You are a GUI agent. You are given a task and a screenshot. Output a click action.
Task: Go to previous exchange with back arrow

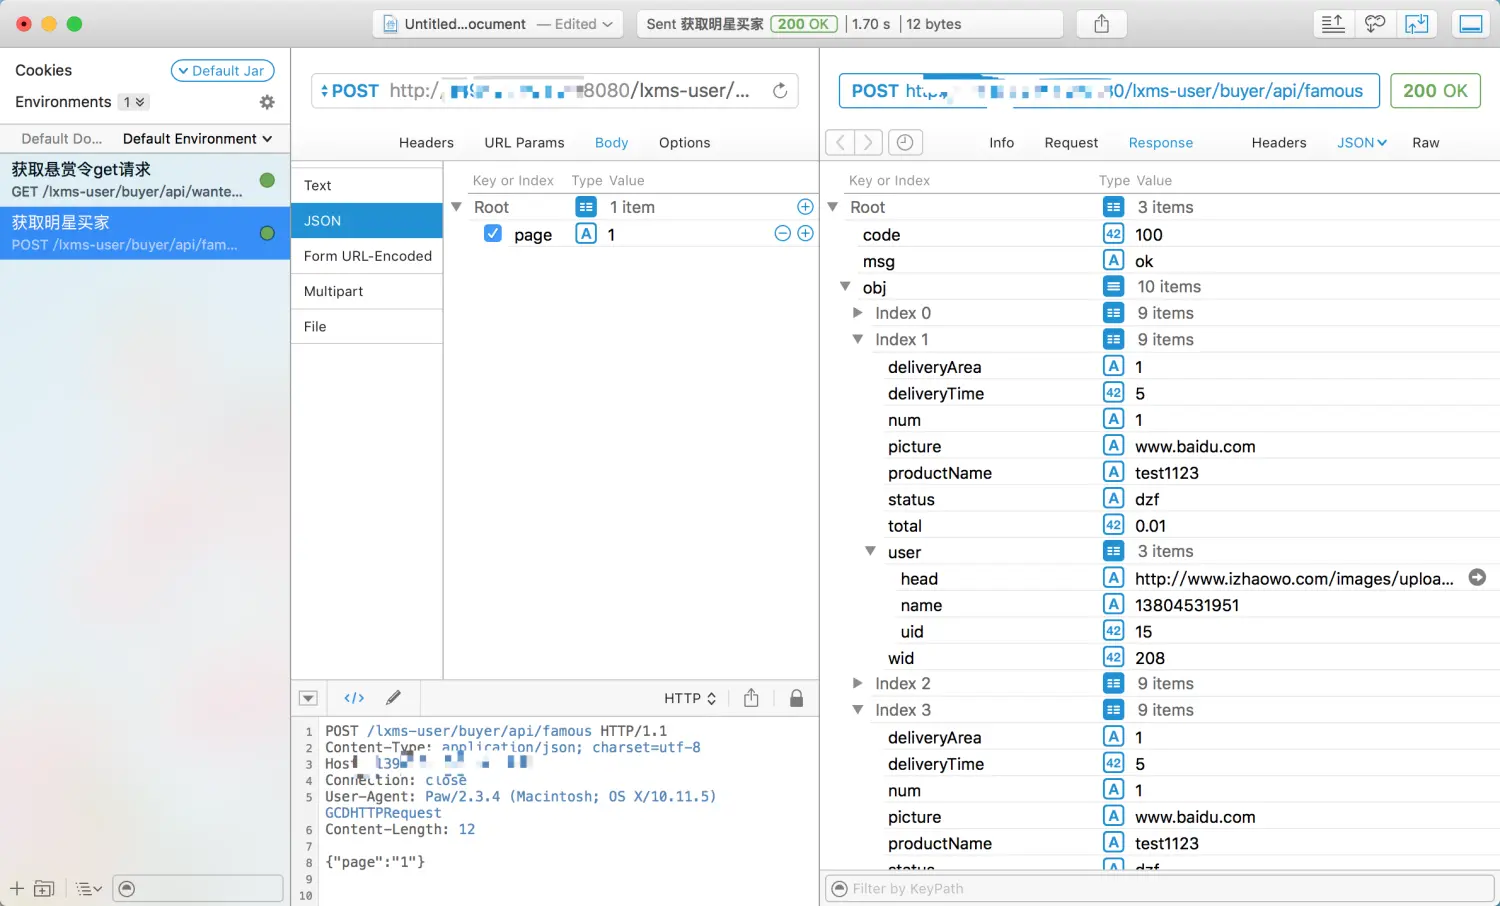click(840, 143)
